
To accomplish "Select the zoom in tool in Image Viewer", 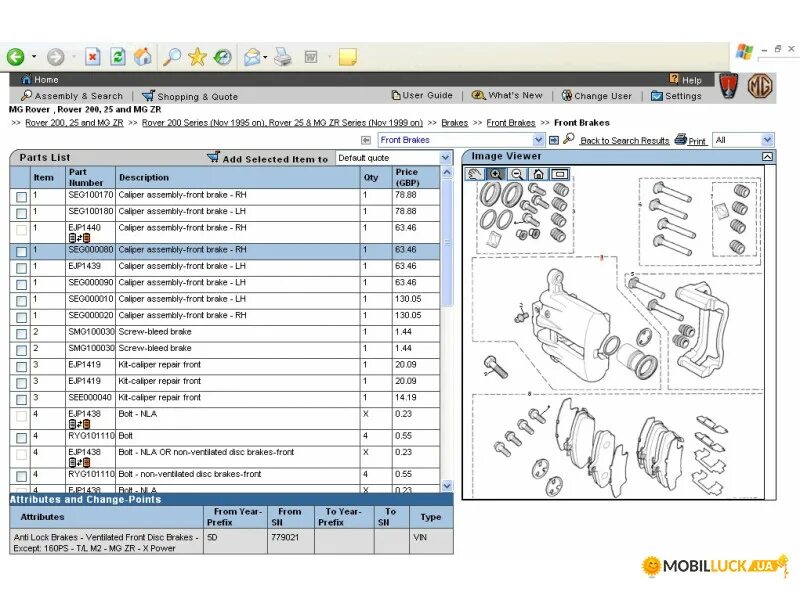I will [x=495, y=174].
